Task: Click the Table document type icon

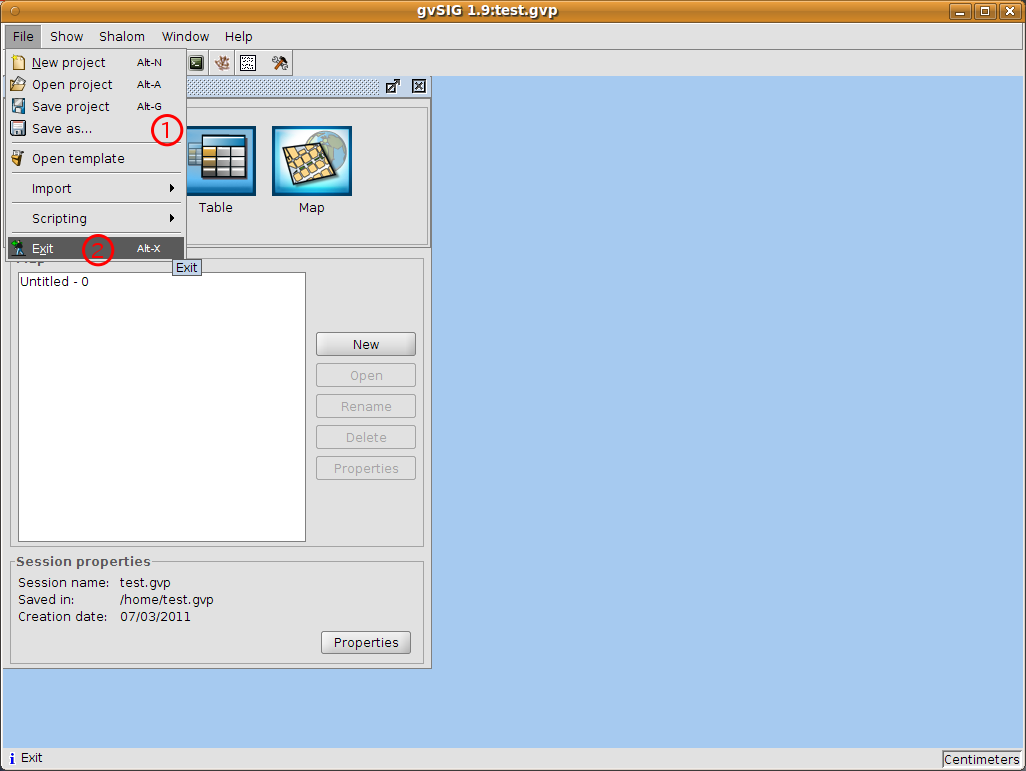Action: click(x=215, y=161)
